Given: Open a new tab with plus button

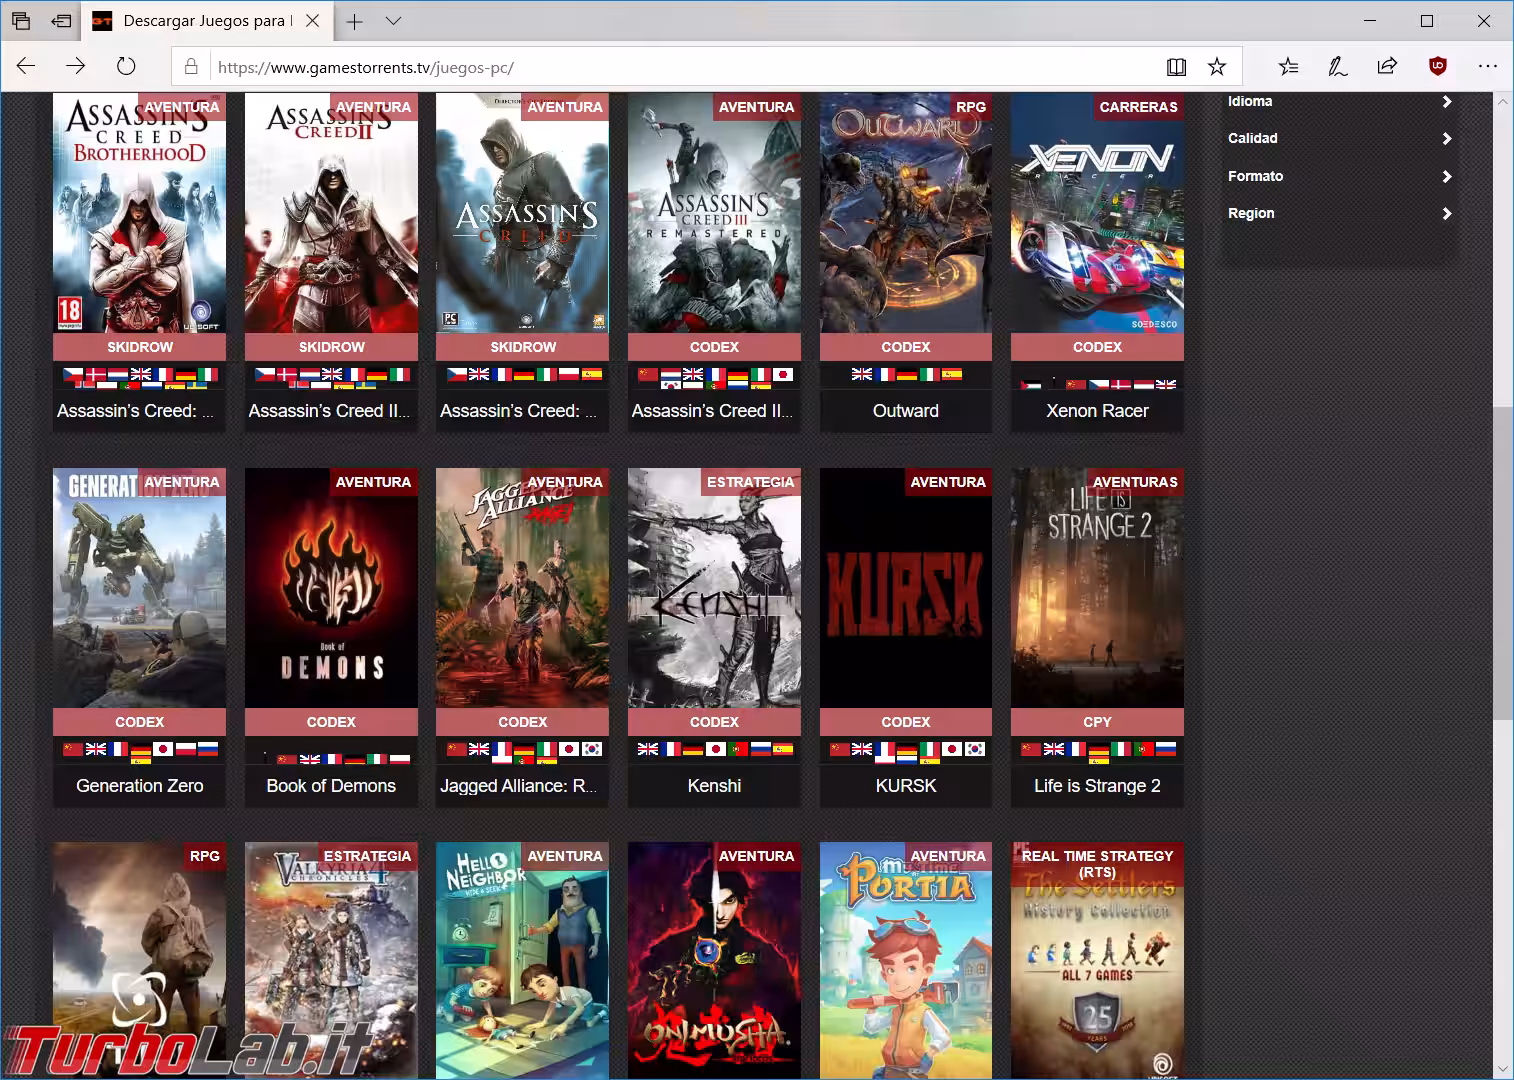Looking at the screenshot, I should 354,20.
